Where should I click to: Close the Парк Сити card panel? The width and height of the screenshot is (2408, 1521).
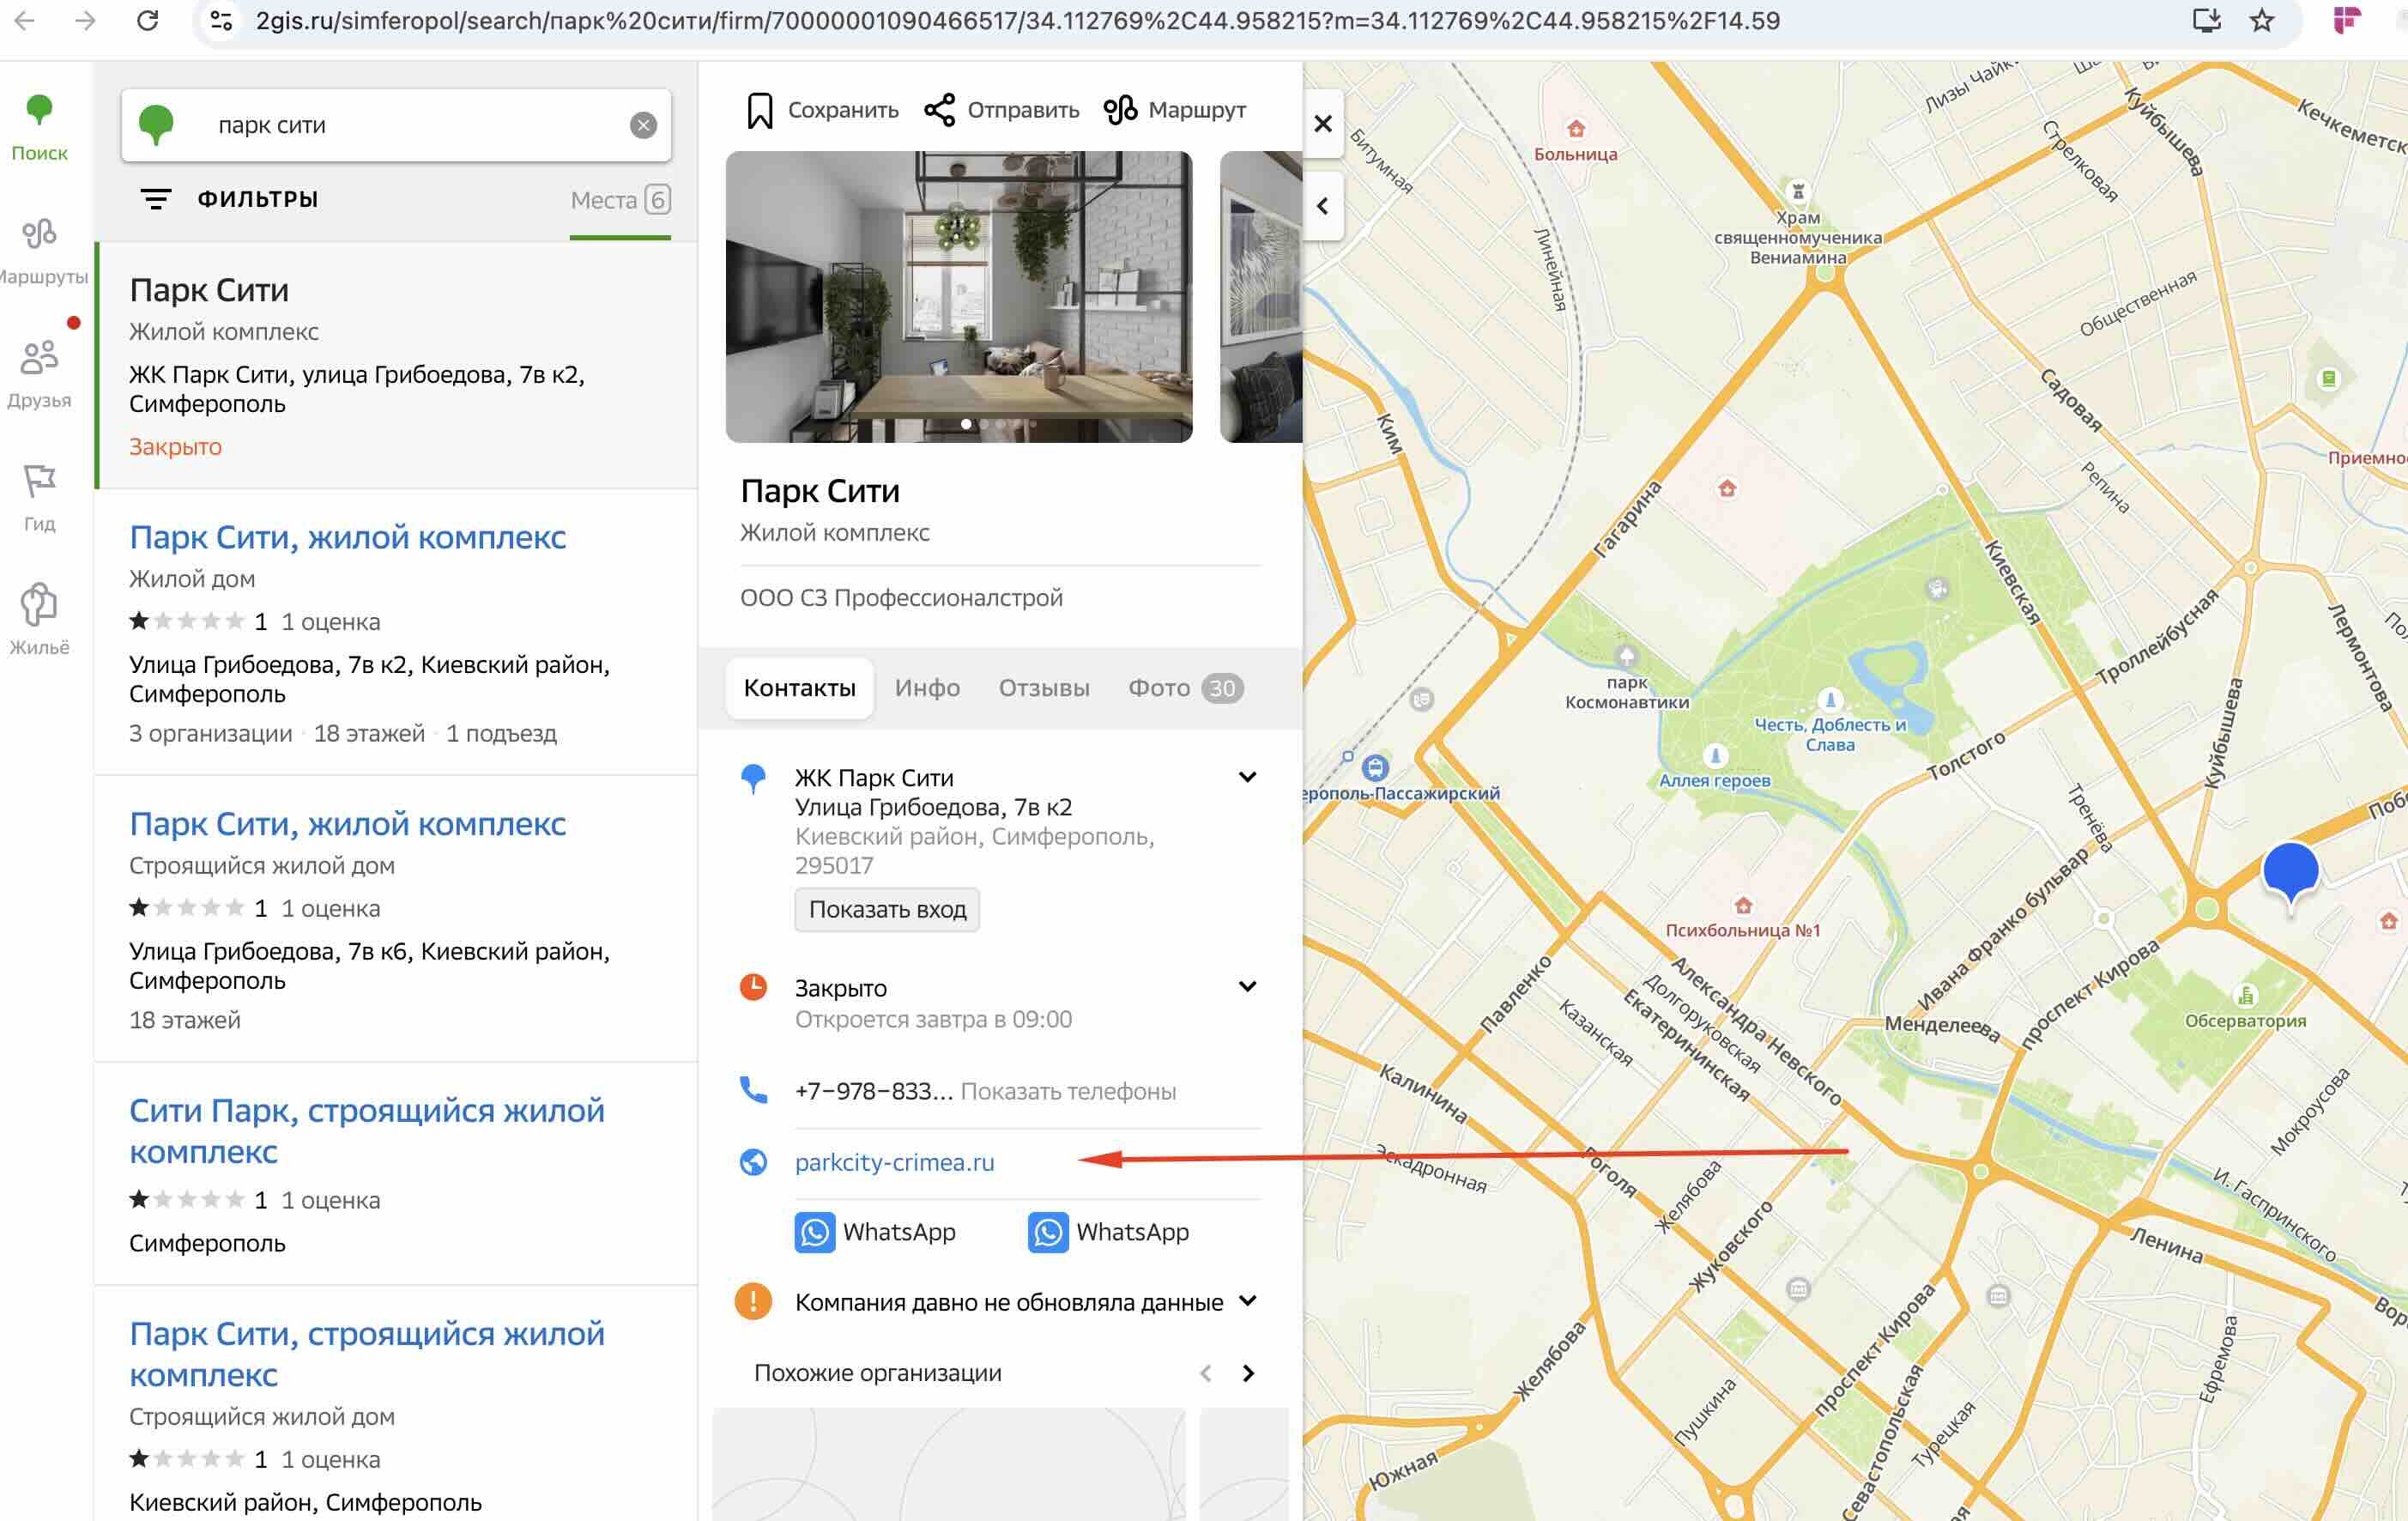point(1323,124)
